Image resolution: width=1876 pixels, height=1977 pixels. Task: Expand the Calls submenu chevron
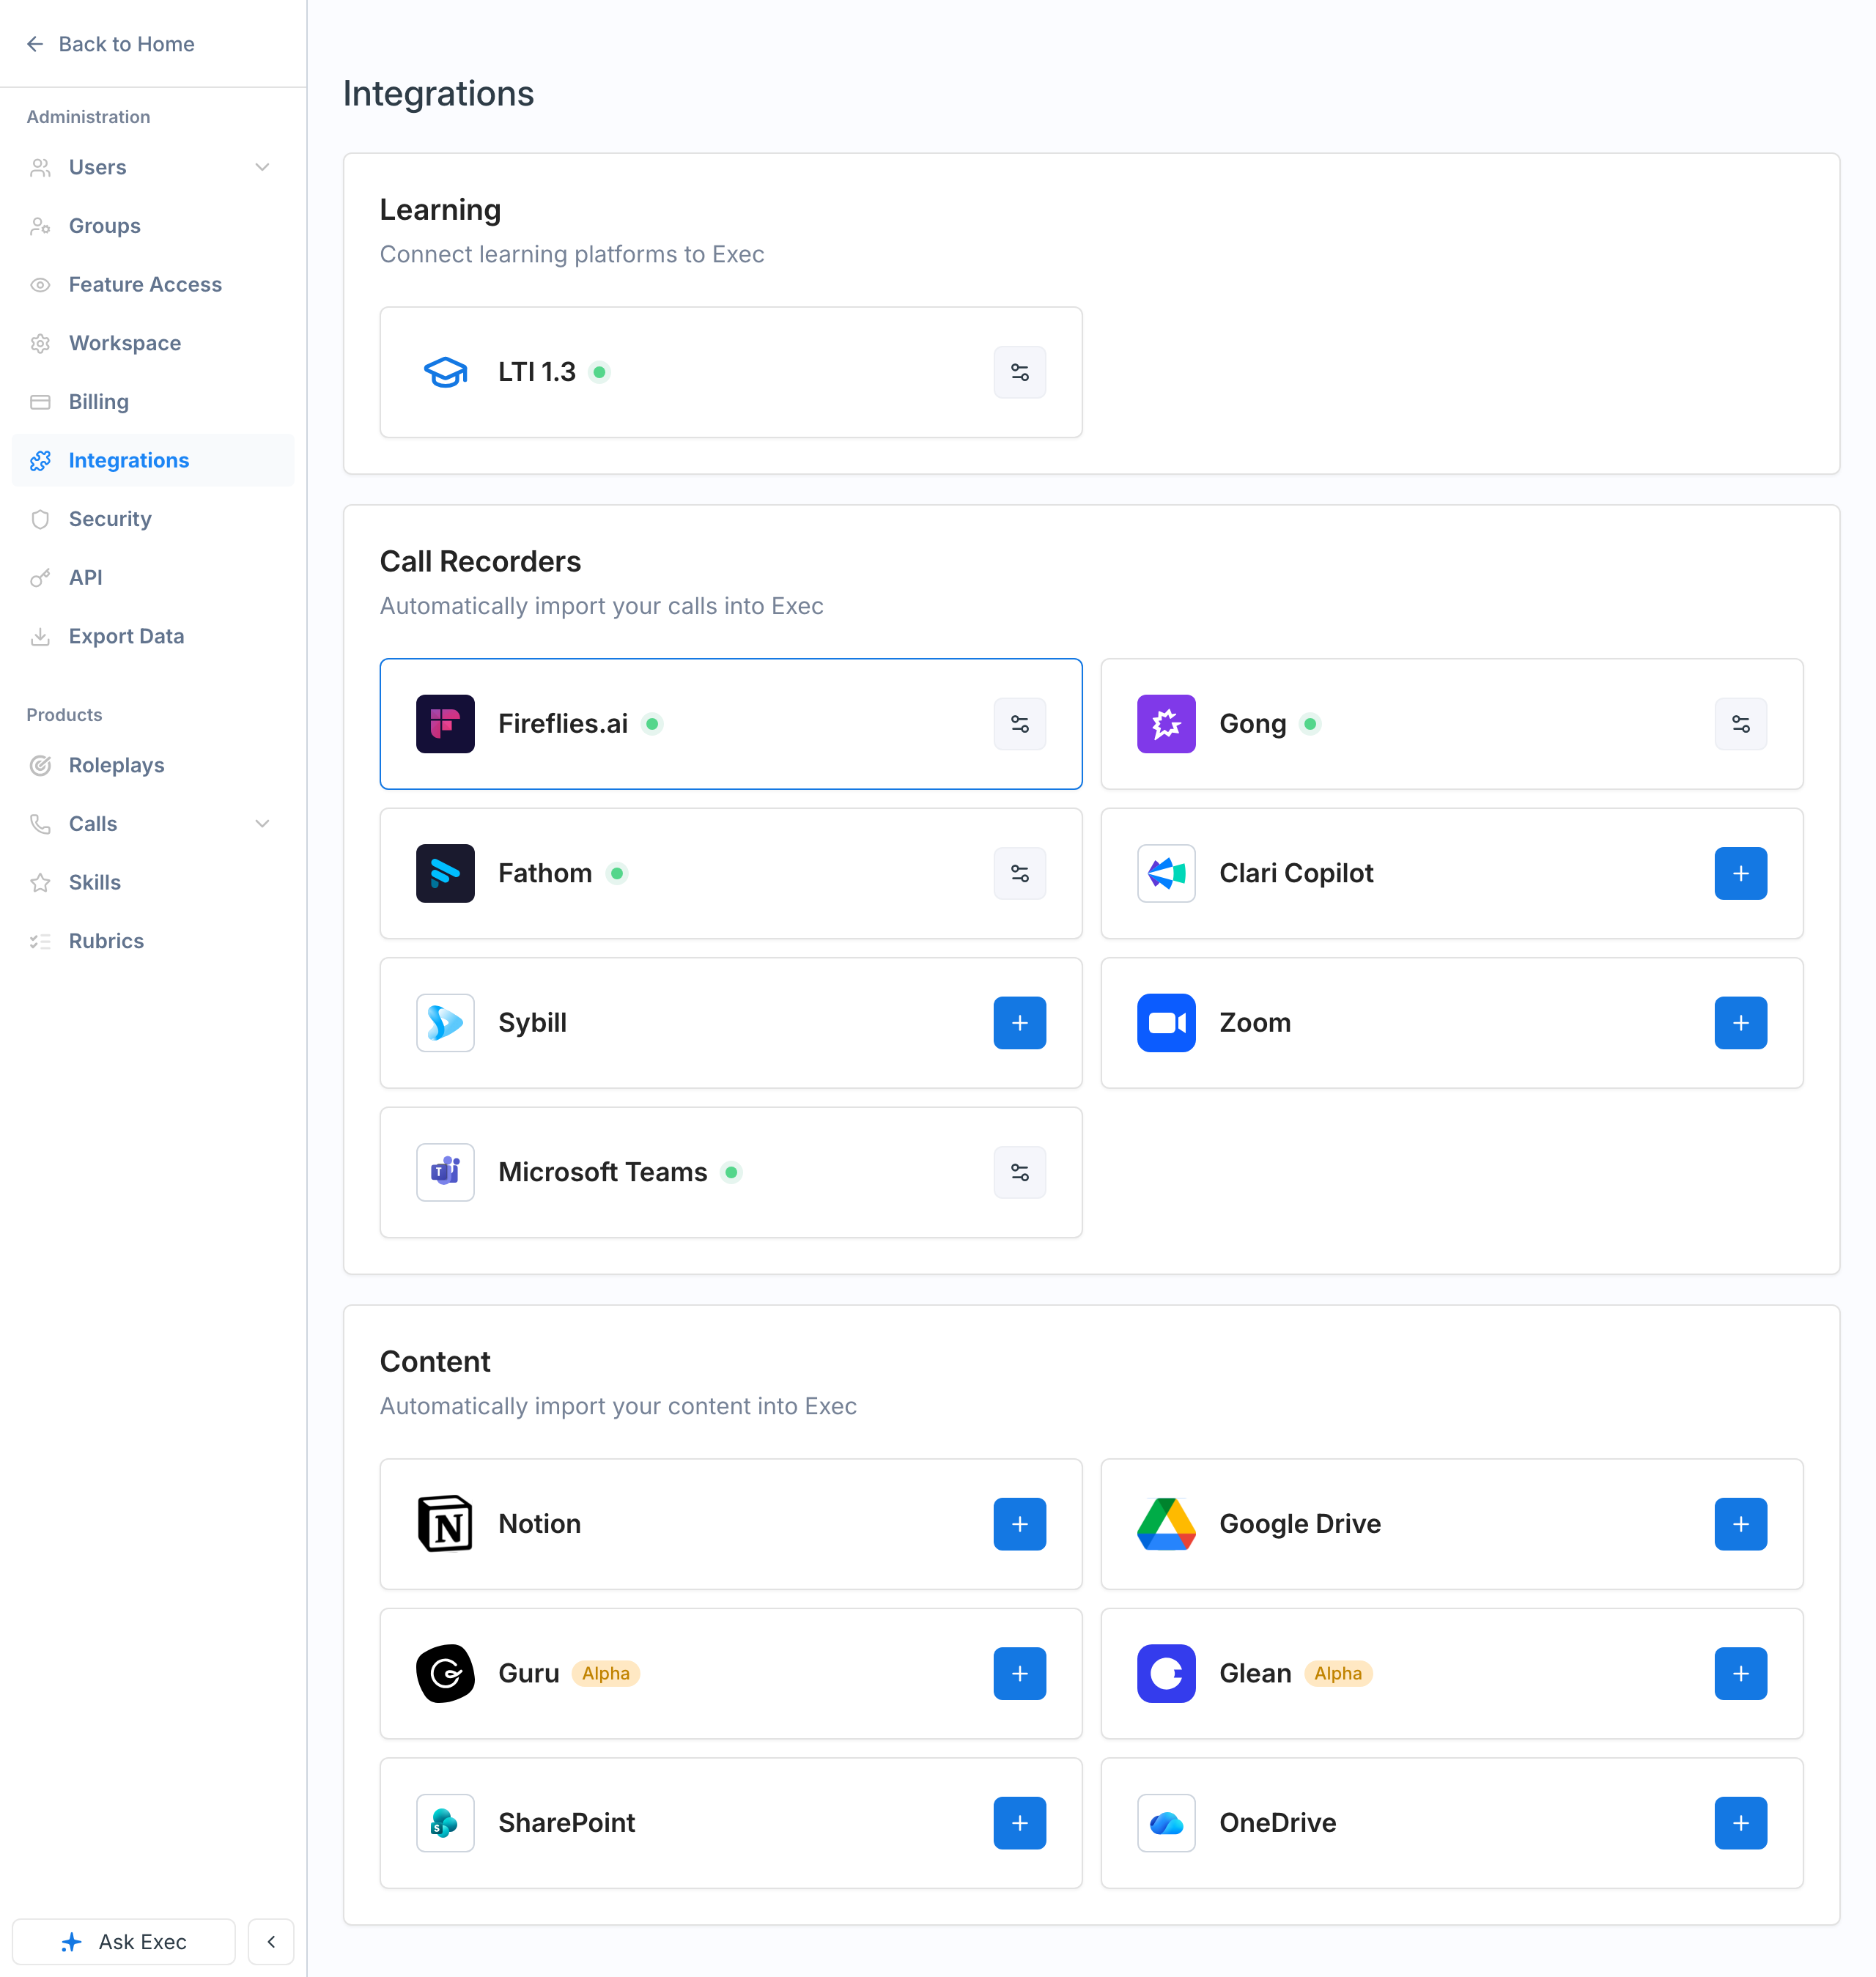[x=262, y=824]
